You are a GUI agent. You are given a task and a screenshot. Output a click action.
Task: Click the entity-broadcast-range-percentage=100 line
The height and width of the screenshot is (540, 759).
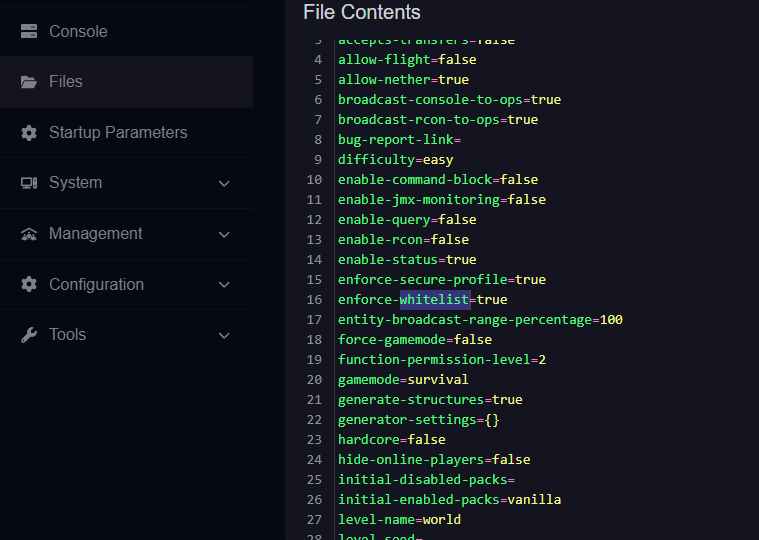click(480, 319)
